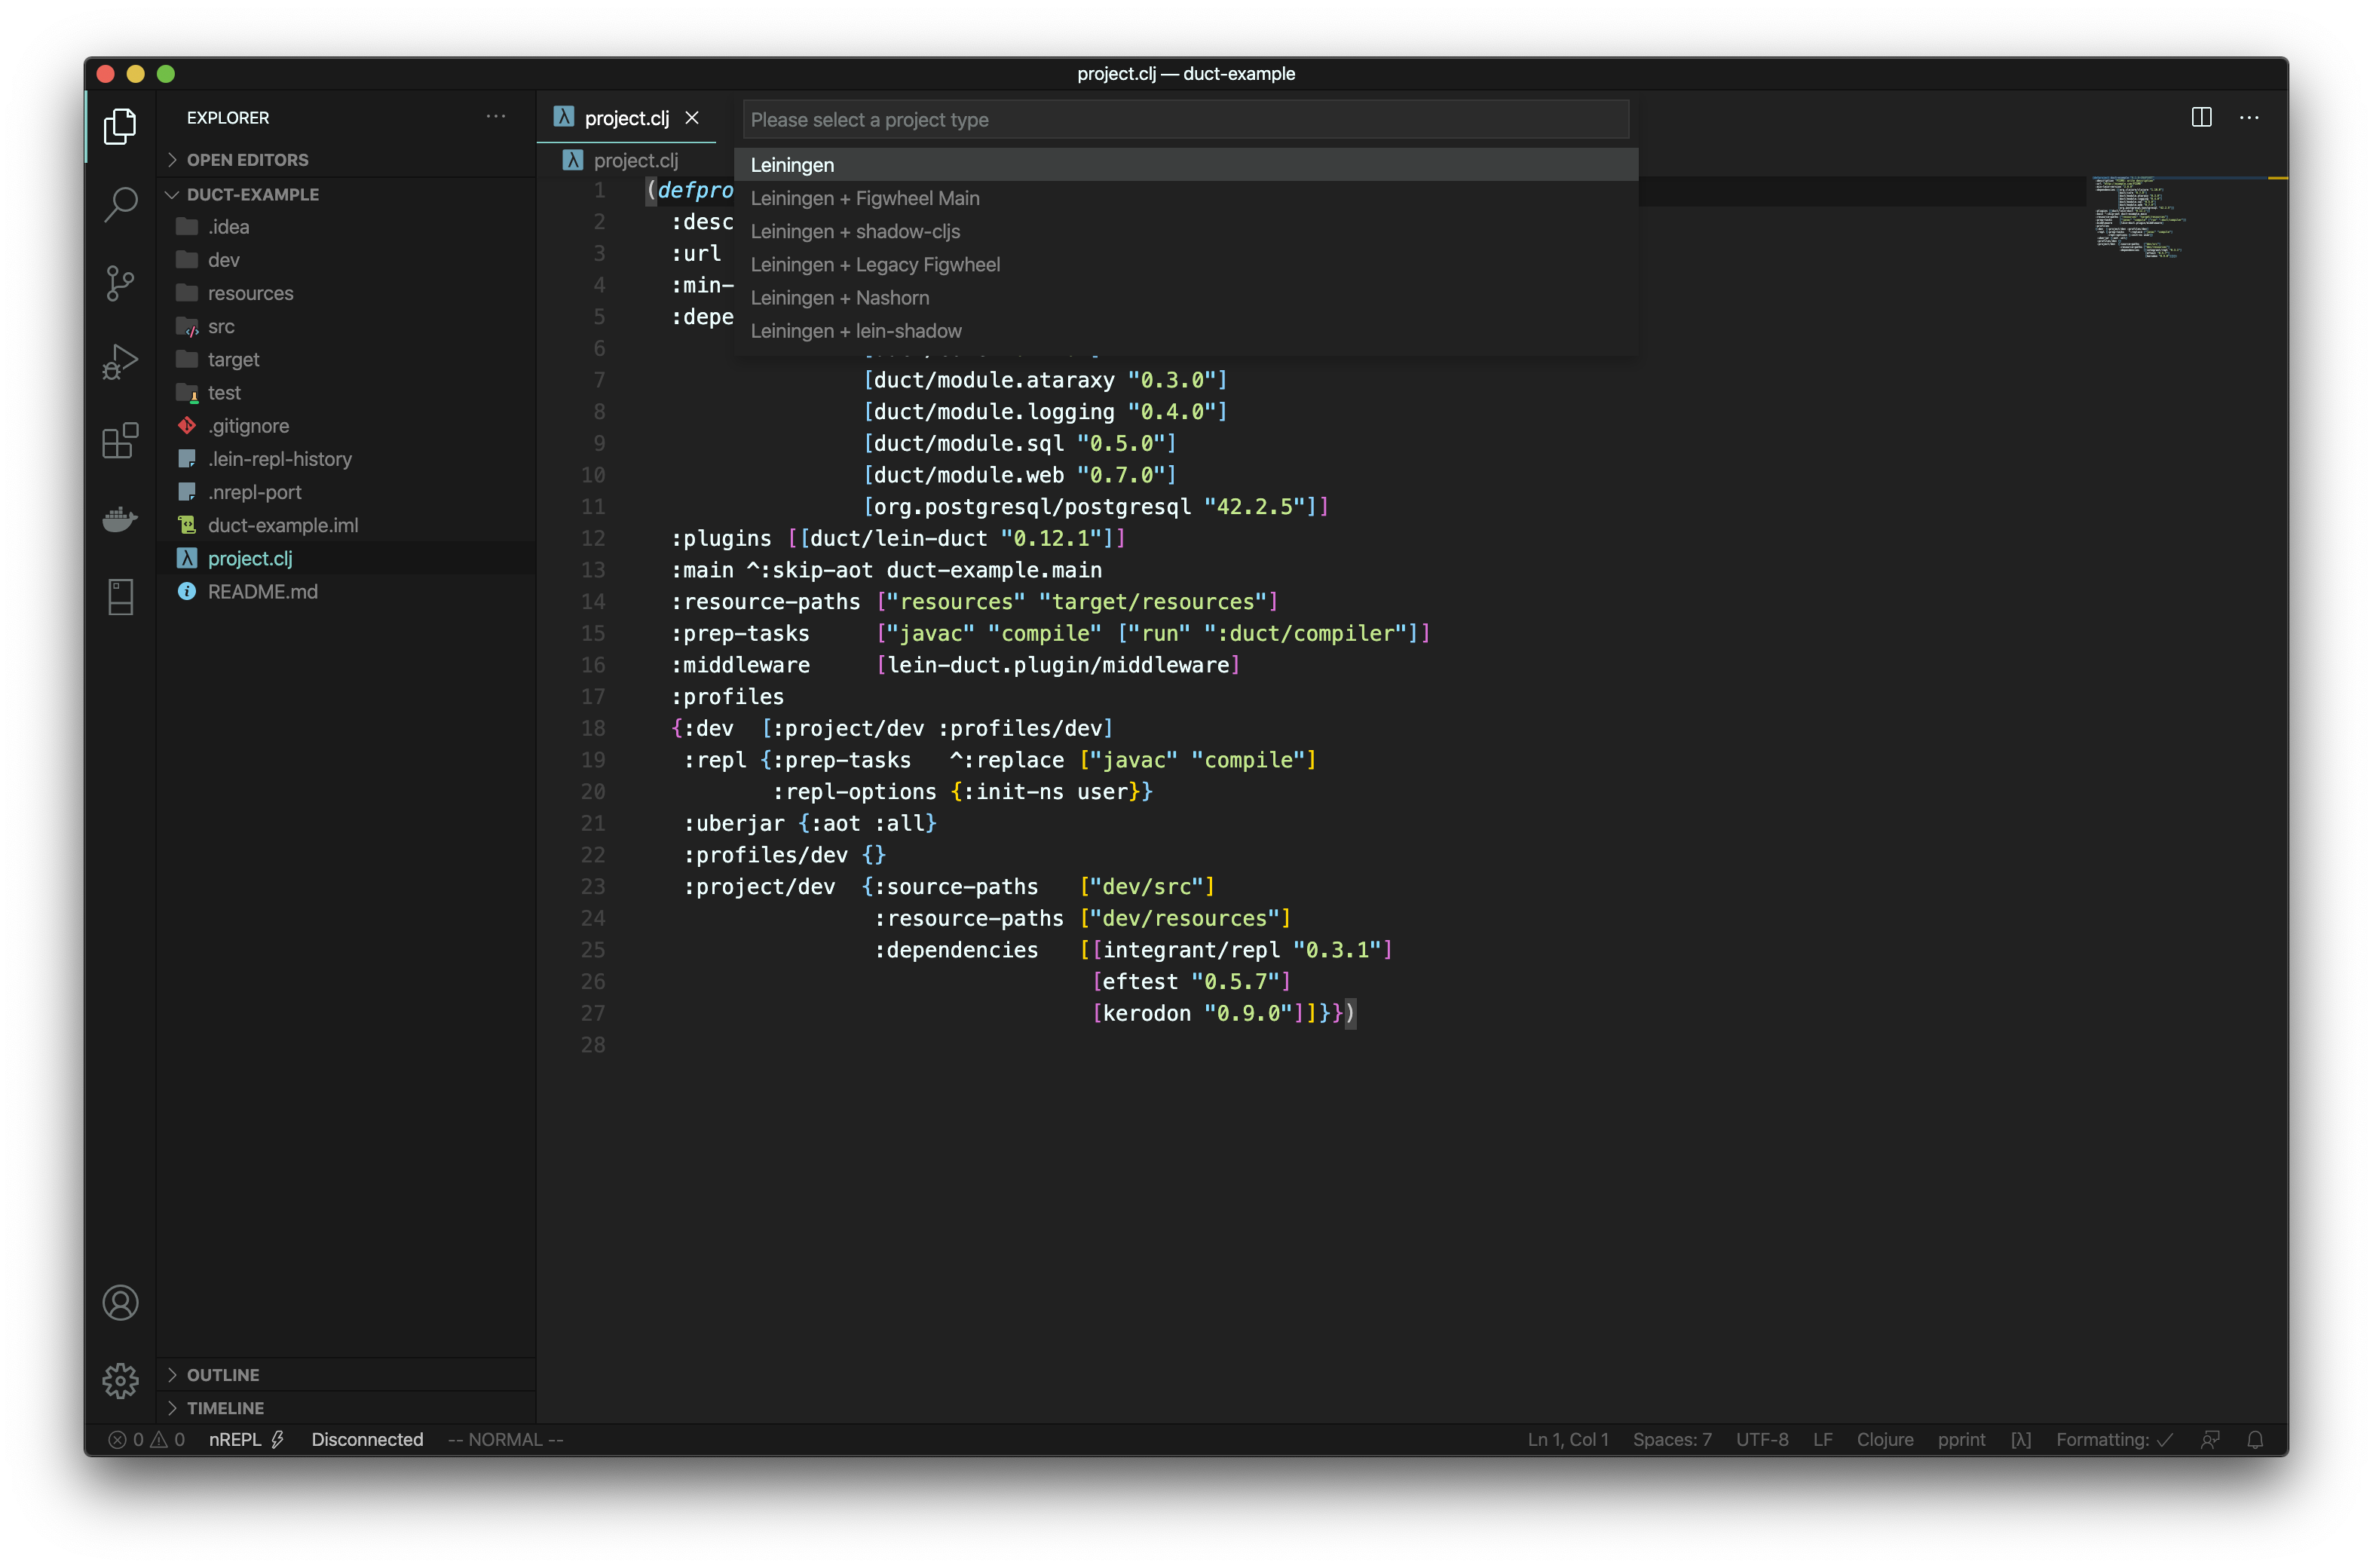
Task: Toggle Formatting check in status bar
Action: tap(2114, 1439)
